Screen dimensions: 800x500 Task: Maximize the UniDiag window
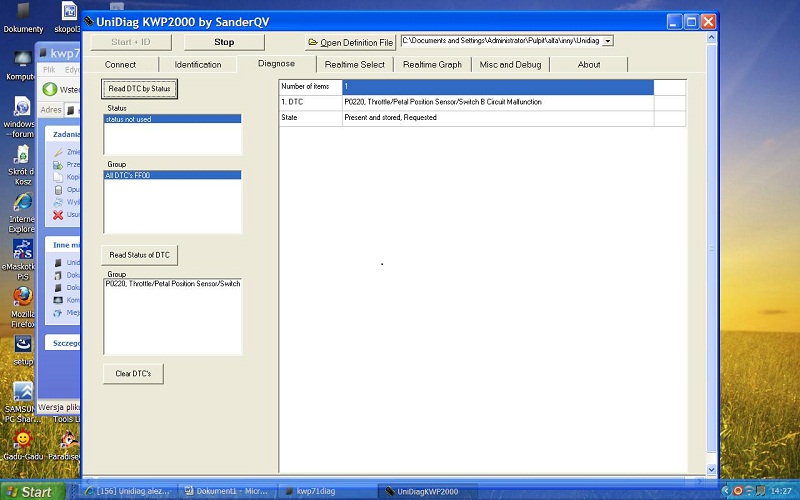691,22
